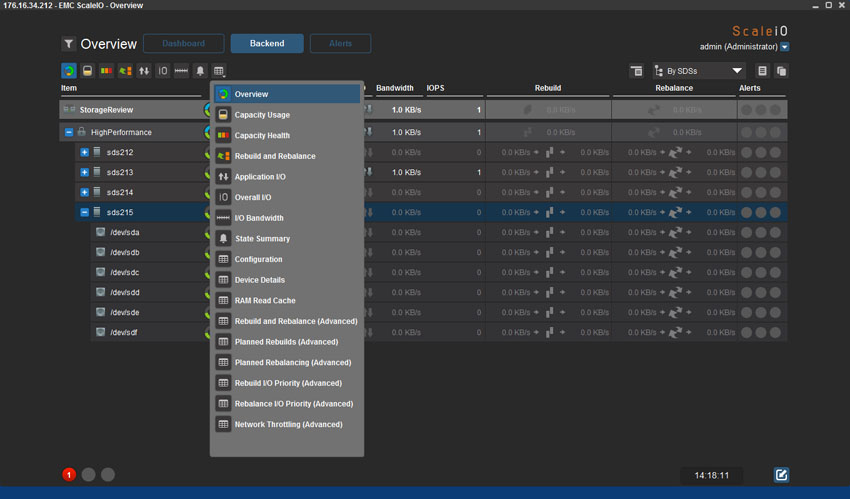Screen dimensions: 850x499
Task: Open the table views dropdown toolbar icon
Action: 219,71
